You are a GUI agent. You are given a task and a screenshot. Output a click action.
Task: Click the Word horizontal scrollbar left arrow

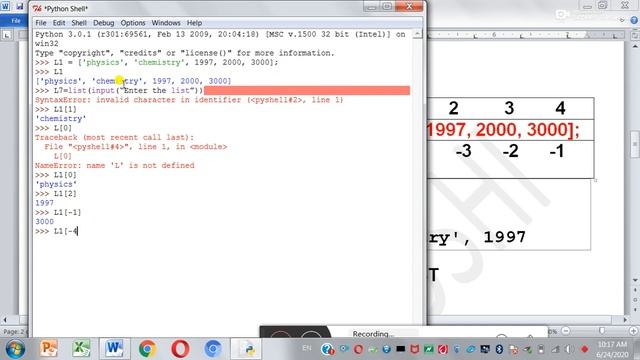pyautogui.click(x=5, y=320)
